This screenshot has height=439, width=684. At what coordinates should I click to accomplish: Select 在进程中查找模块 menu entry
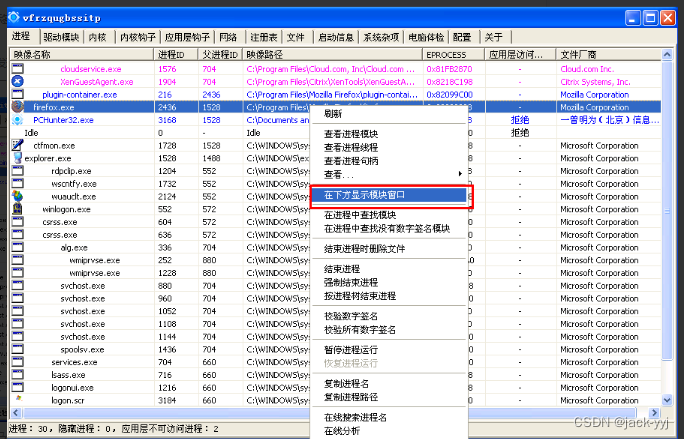tap(389, 215)
